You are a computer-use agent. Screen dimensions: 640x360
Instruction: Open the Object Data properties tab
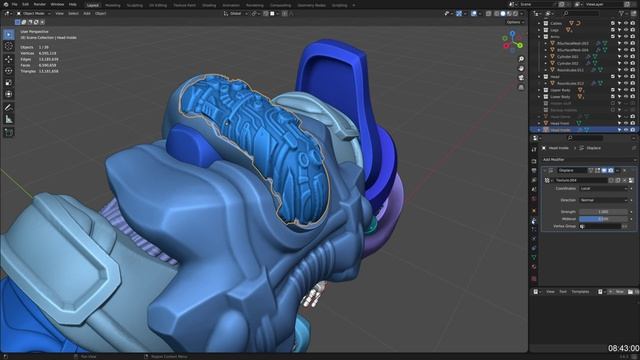534,258
